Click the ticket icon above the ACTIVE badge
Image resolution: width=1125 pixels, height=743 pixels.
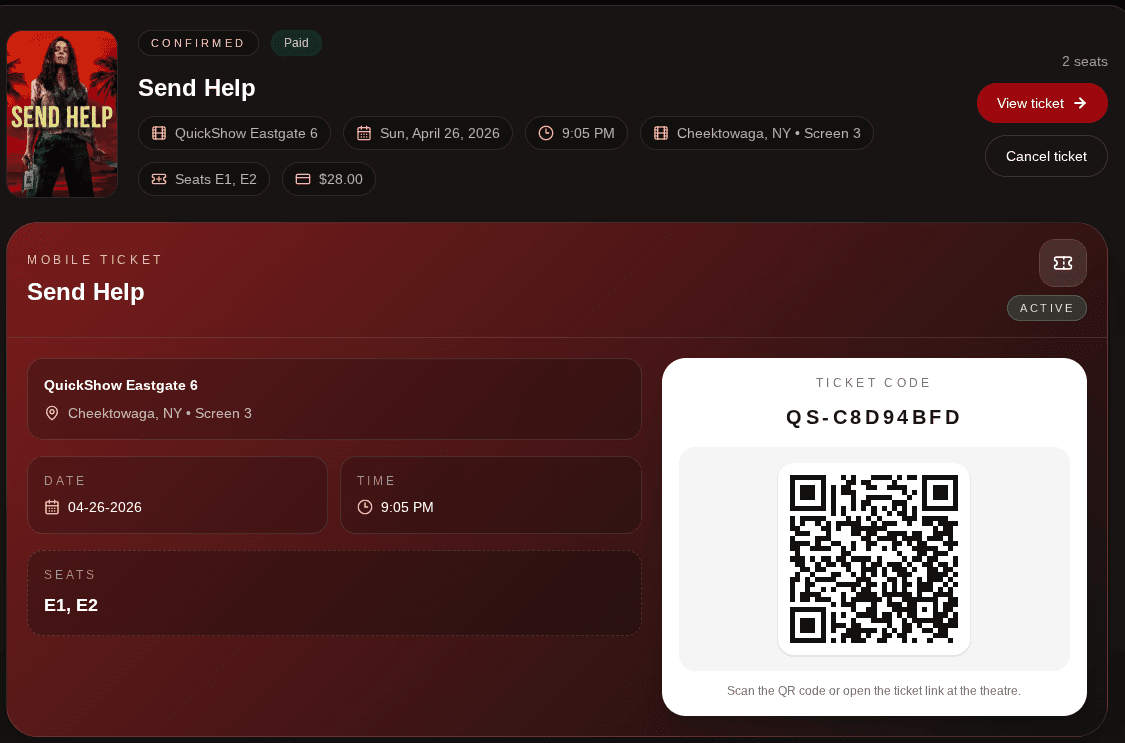click(x=1063, y=263)
